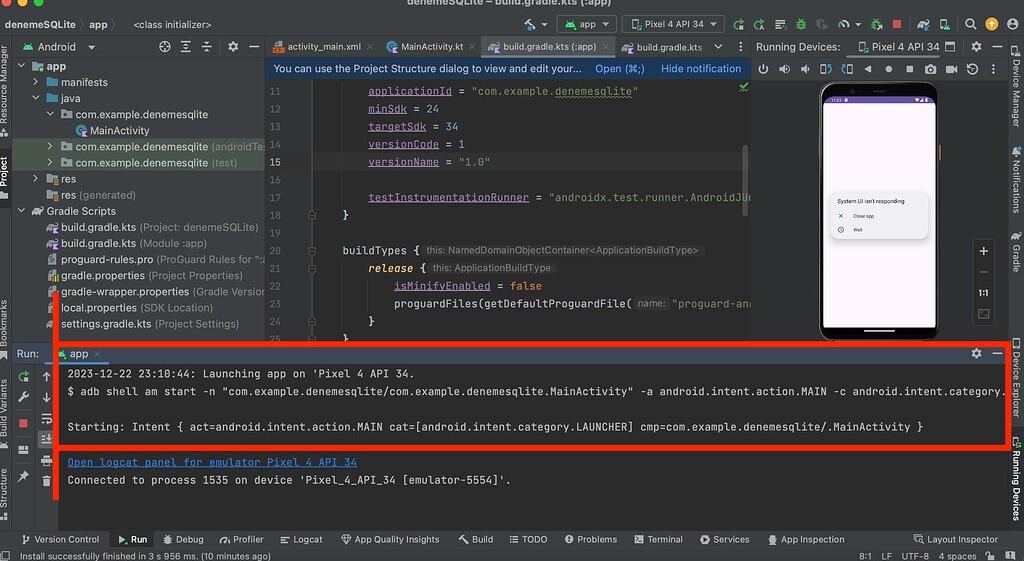Click the account avatar icon
The width and height of the screenshot is (1024, 561).
1012,24
